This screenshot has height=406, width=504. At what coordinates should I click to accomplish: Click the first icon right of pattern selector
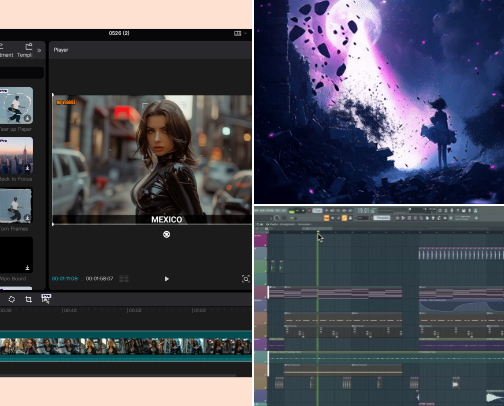click(x=397, y=218)
